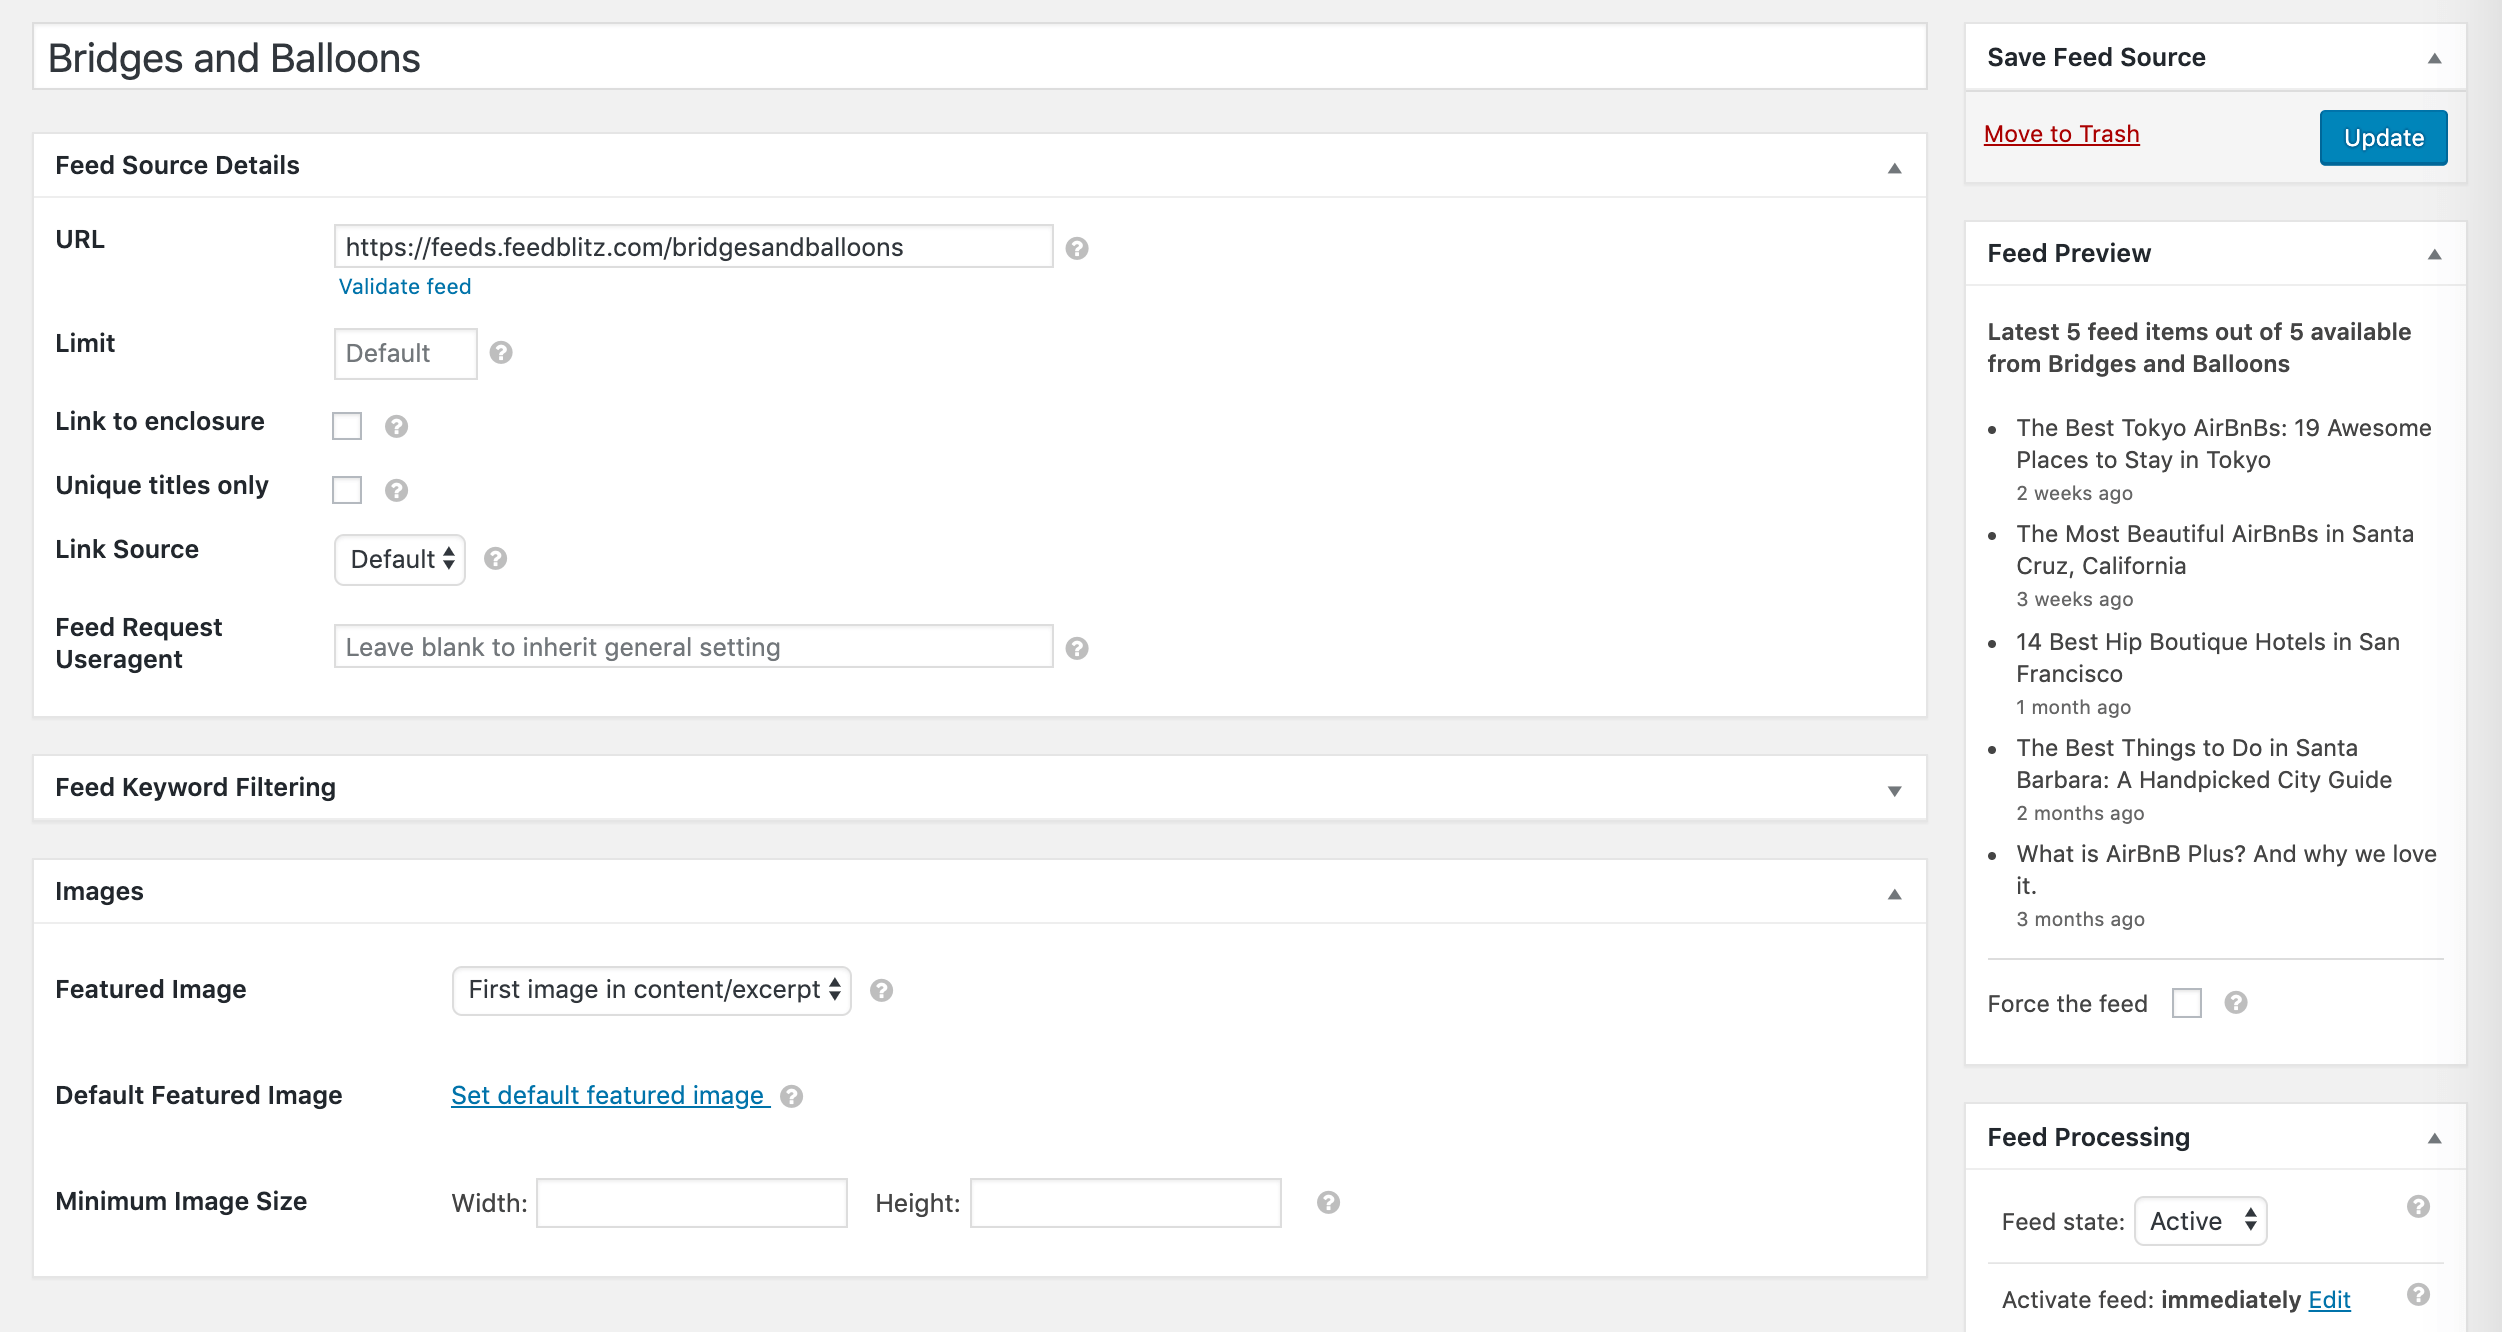This screenshot has width=2502, height=1332.
Task: Open help icon for Link to enclosure
Action: [x=396, y=427]
